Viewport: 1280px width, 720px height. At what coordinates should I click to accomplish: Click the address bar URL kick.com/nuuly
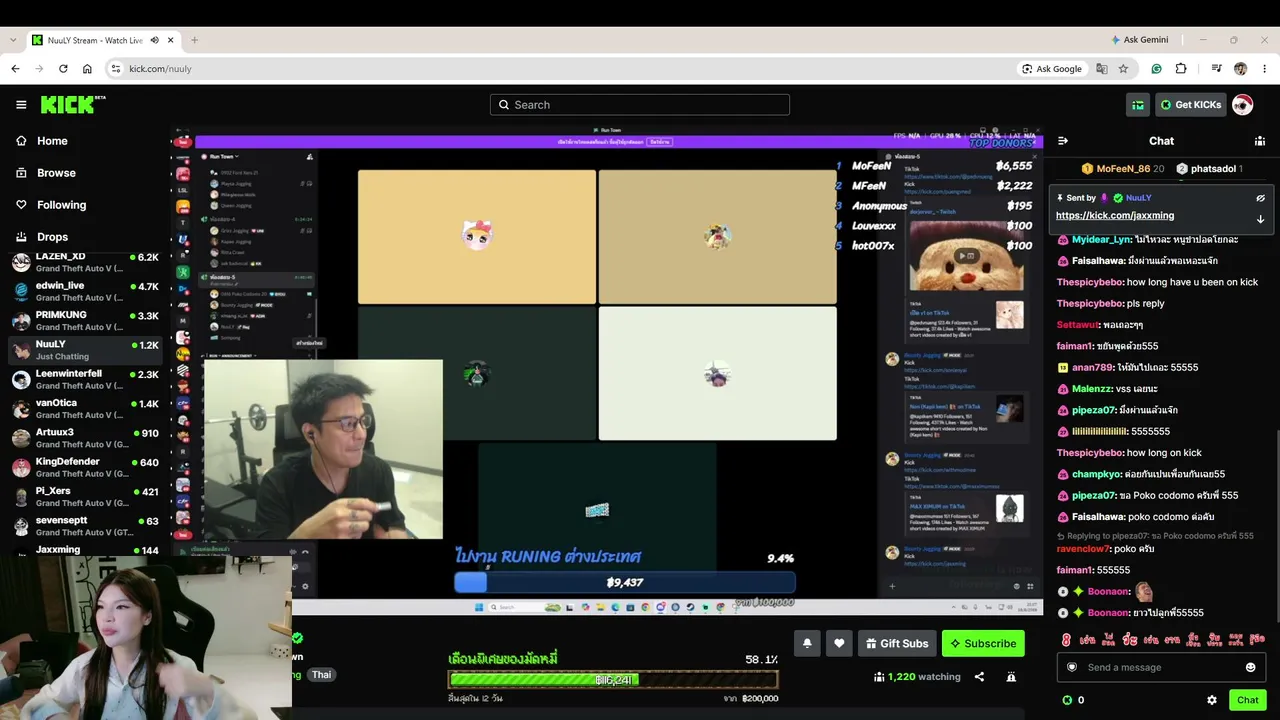[160, 69]
